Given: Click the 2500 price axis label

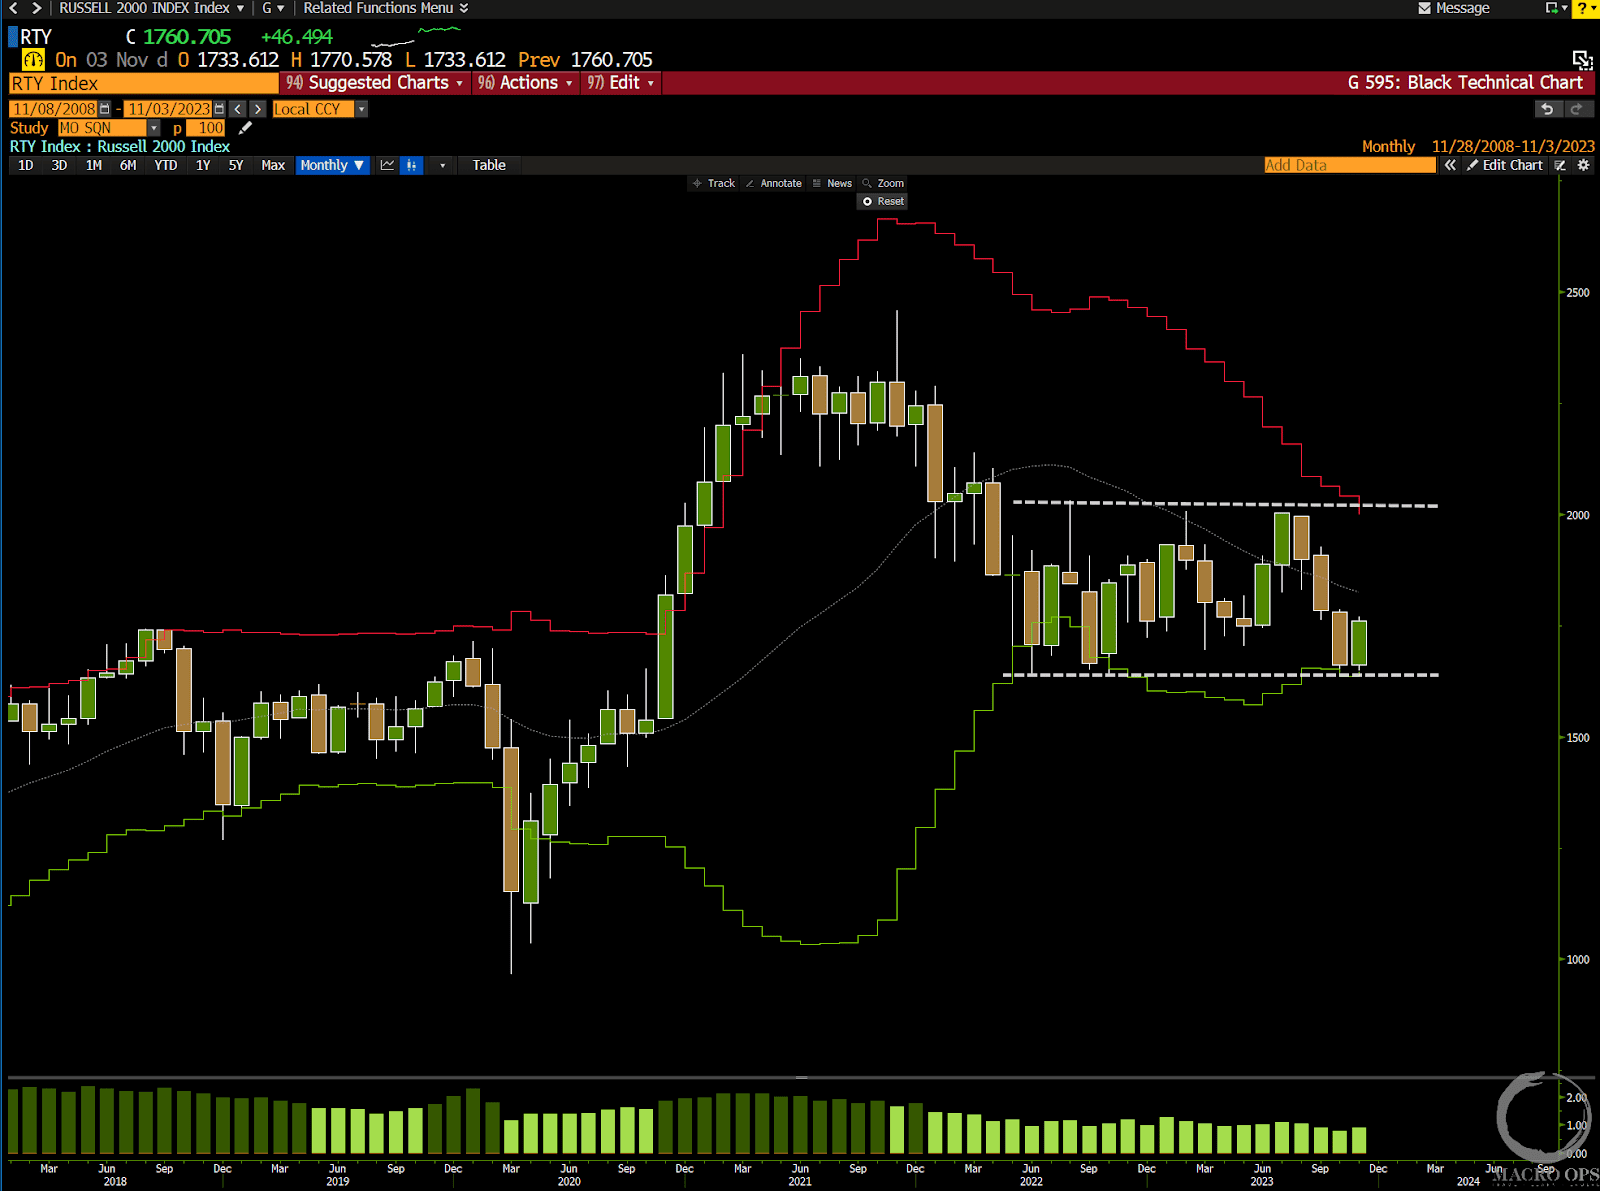Looking at the screenshot, I should tap(1578, 293).
